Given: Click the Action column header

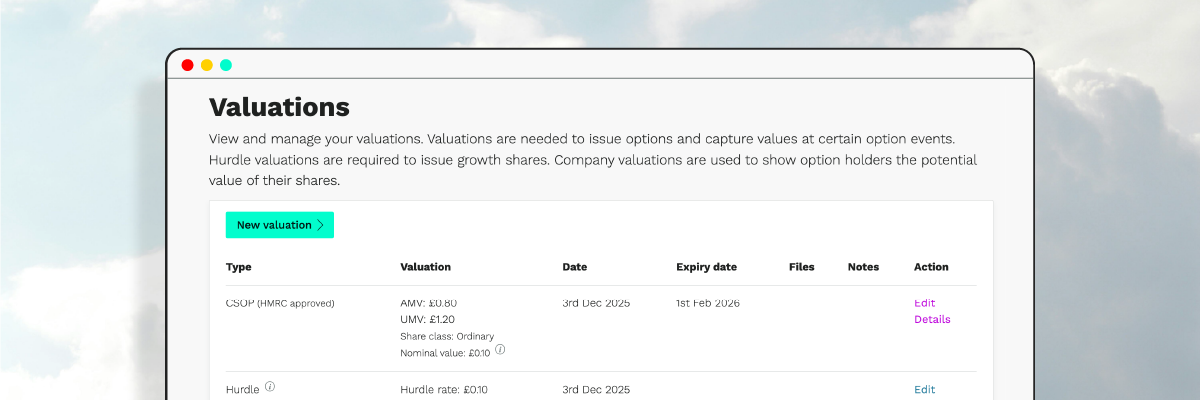Looking at the screenshot, I should [x=932, y=267].
